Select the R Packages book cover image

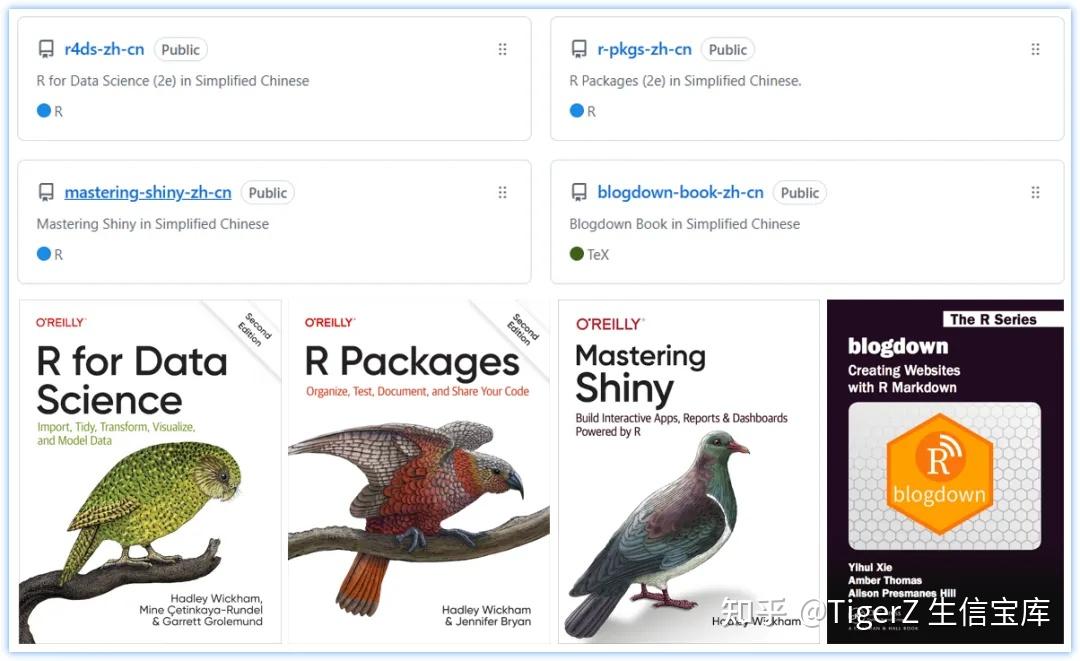[x=419, y=471]
